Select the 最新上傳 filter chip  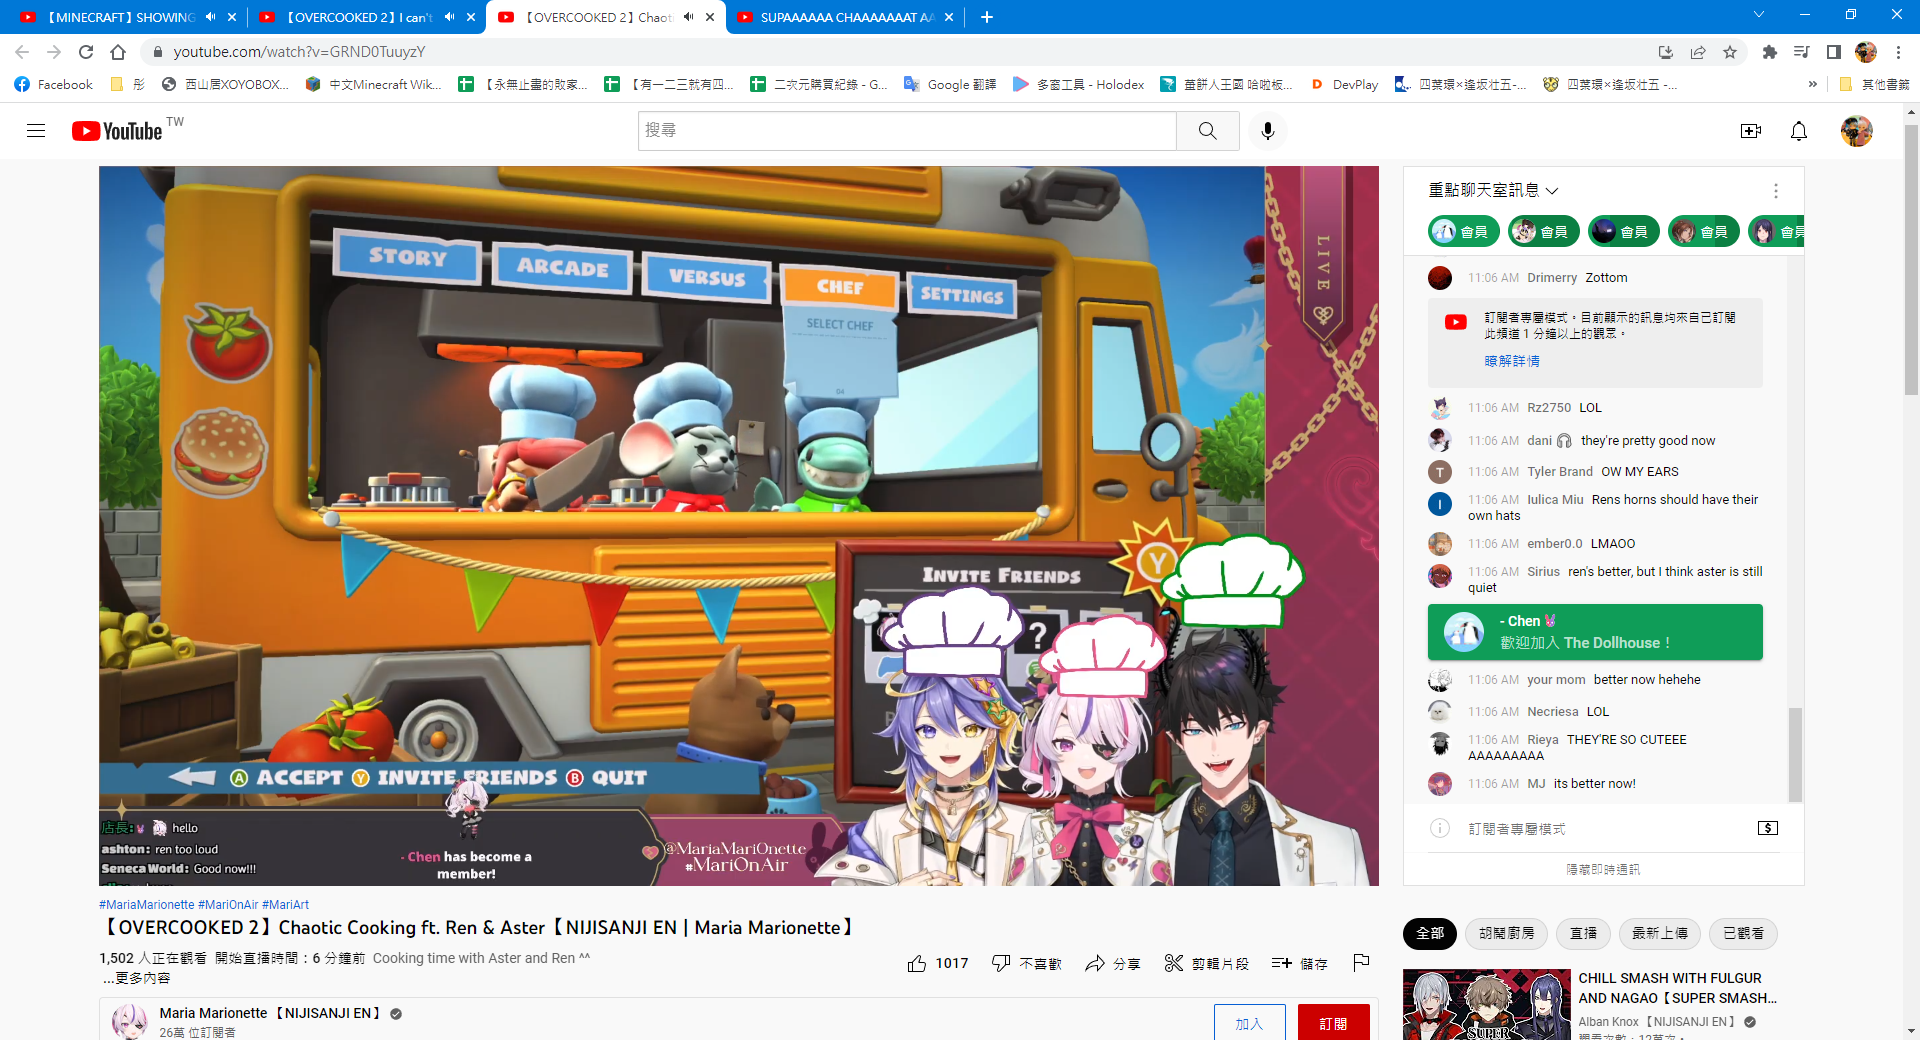[1660, 933]
